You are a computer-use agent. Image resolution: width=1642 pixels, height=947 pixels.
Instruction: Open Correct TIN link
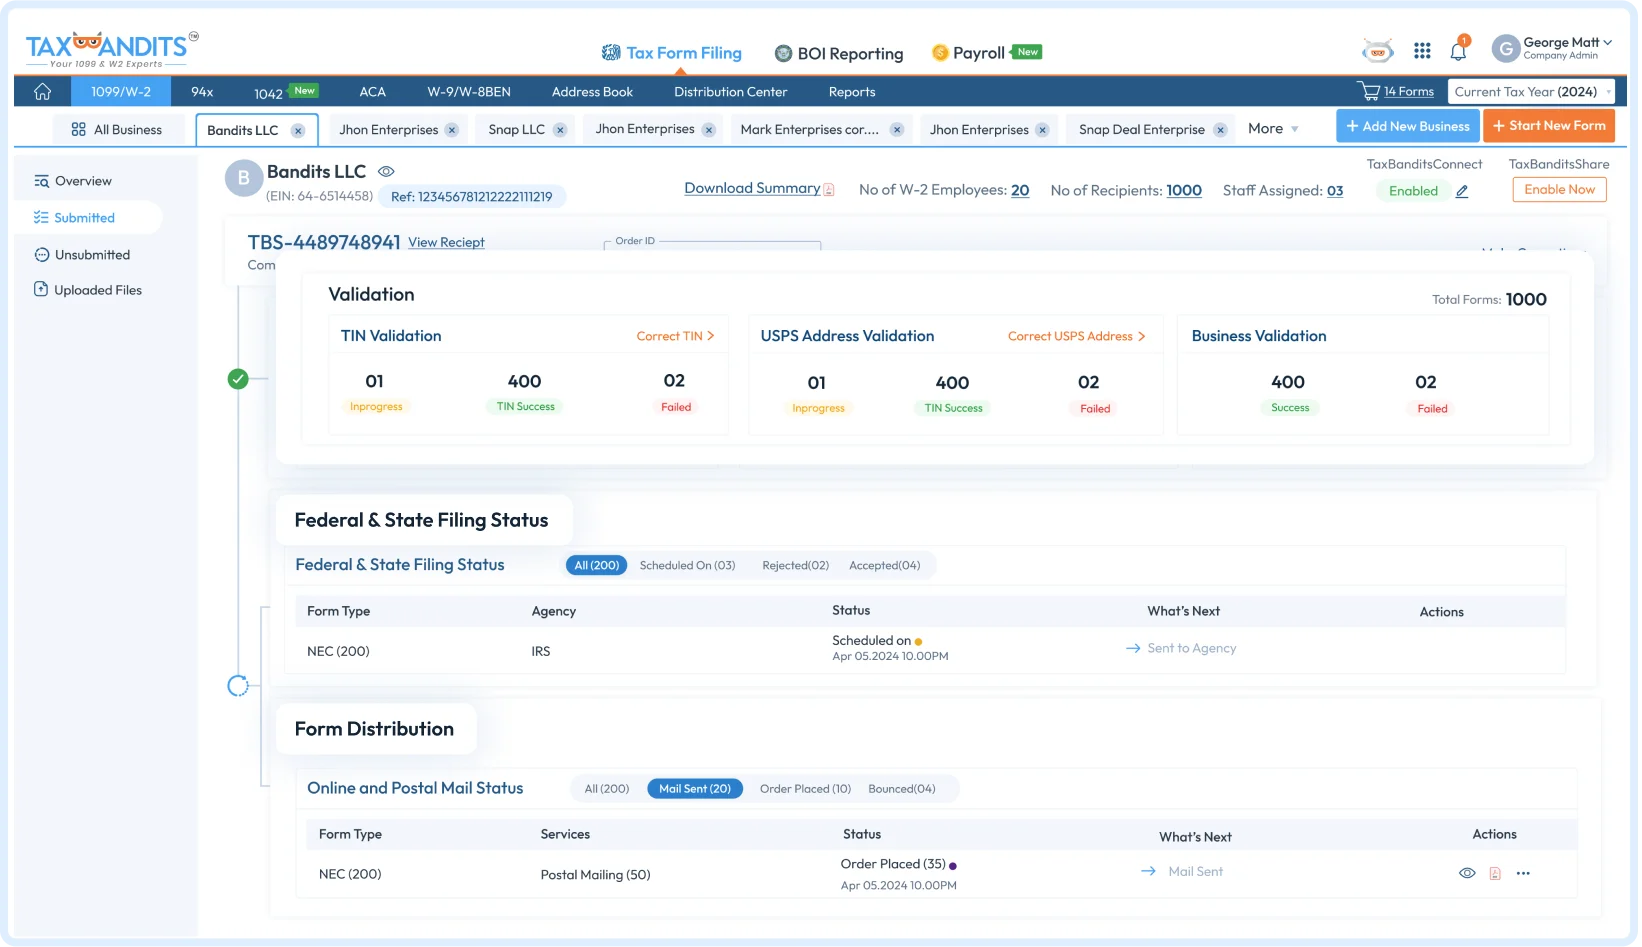click(676, 337)
